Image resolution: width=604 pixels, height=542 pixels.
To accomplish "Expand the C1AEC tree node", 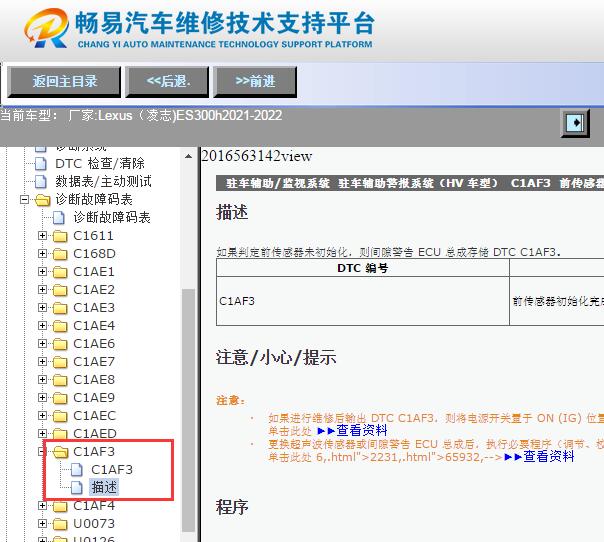I will (42, 416).
